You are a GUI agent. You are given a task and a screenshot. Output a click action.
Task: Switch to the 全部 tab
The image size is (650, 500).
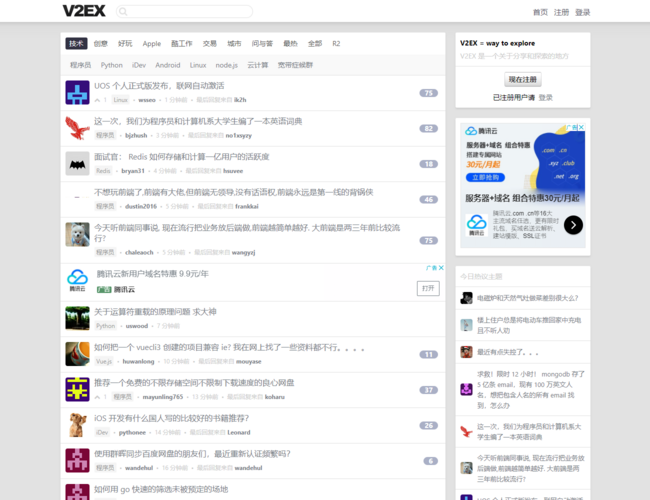(x=315, y=44)
